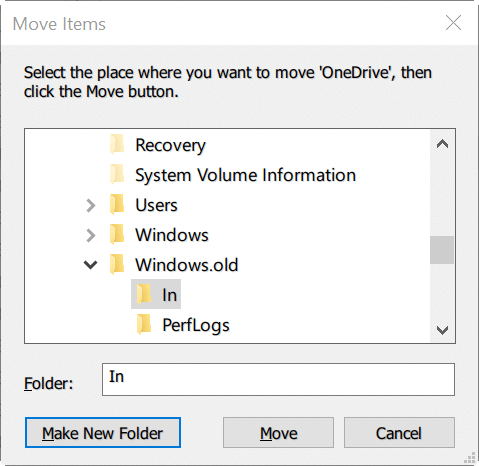Screen dimensions: 479x466
Task: Select the Recovery folder name
Action: click(x=170, y=146)
